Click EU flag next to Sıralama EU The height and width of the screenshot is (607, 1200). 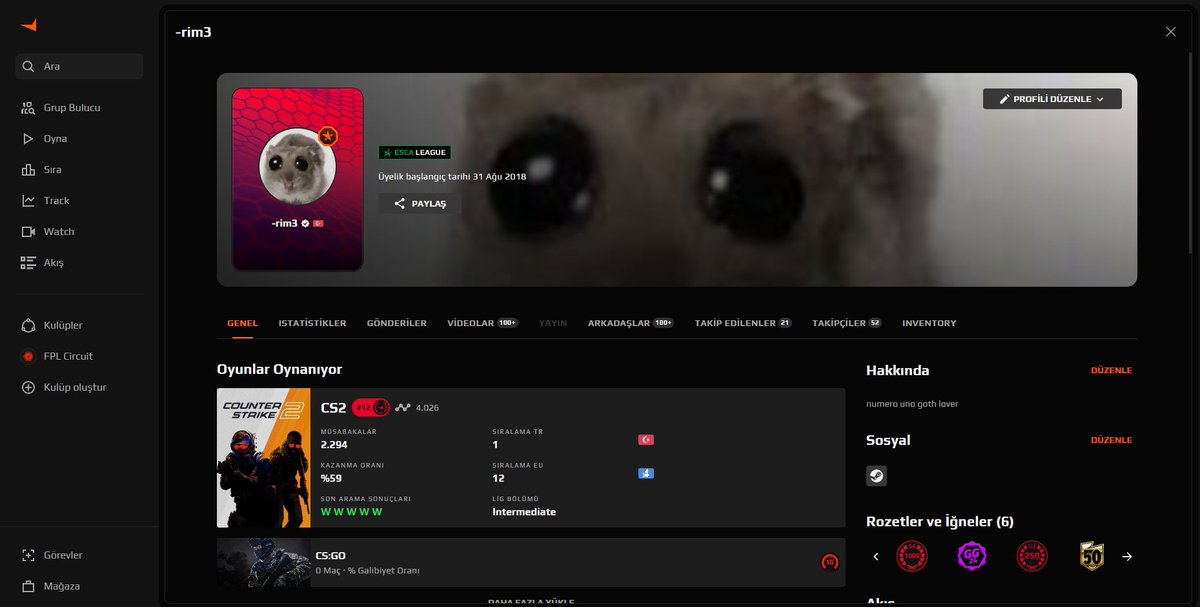[646, 473]
